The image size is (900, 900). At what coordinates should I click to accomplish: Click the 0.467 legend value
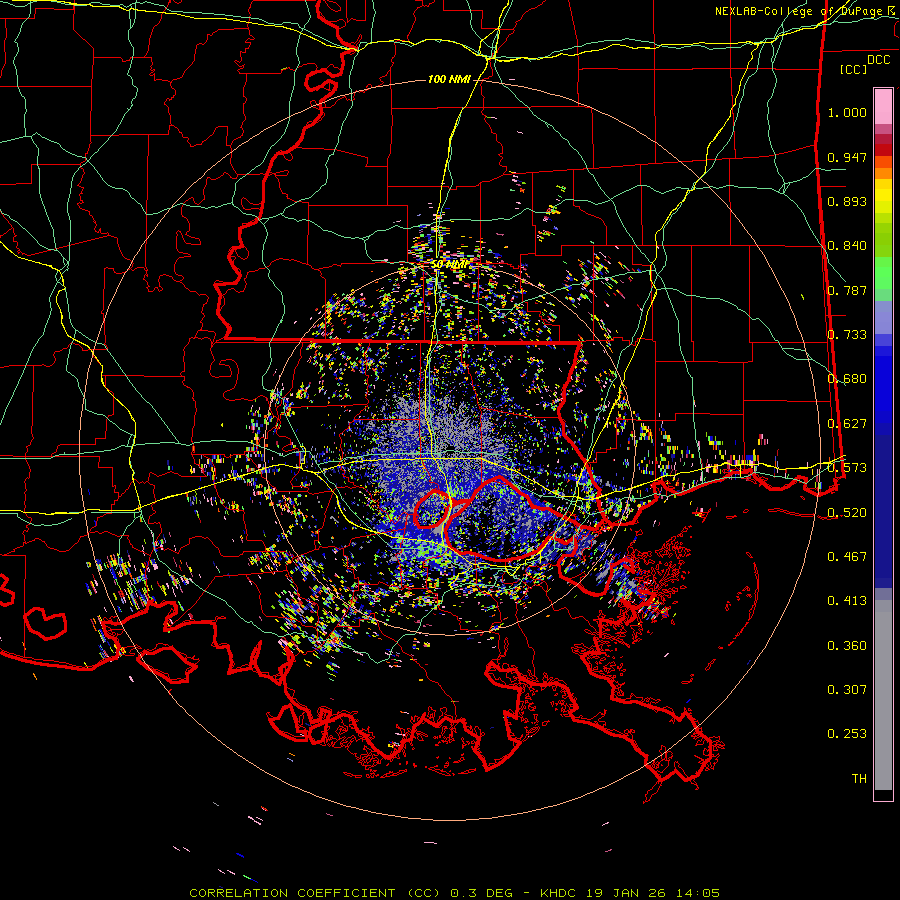(x=847, y=557)
